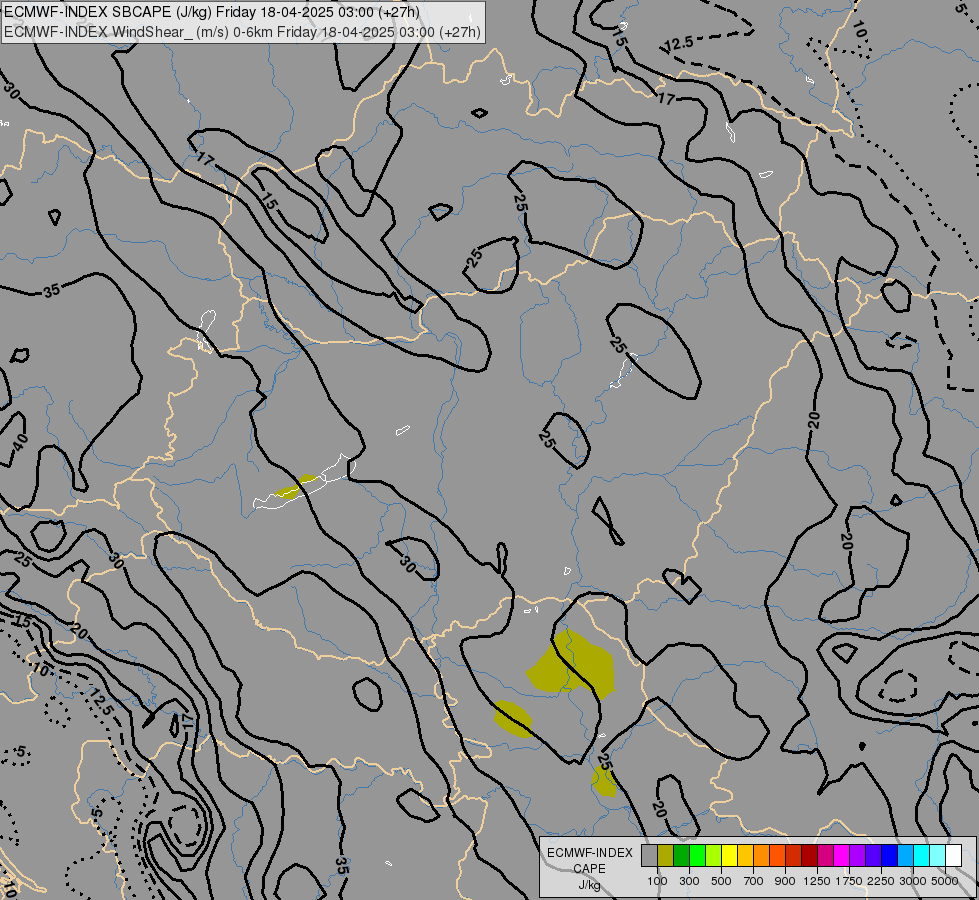Select the 500 legend value label
The image size is (979, 900).
pos(721,881)
